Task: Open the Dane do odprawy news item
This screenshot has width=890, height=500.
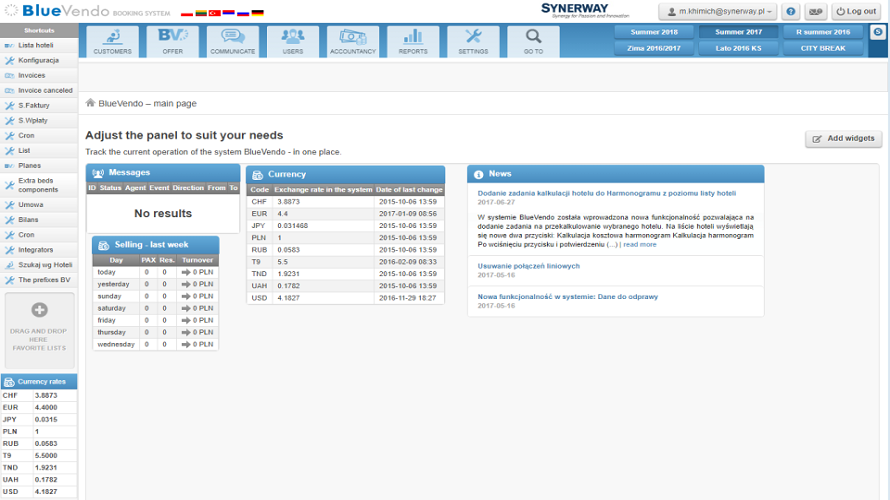Action: pyautogui.click(x=568, y=297)
